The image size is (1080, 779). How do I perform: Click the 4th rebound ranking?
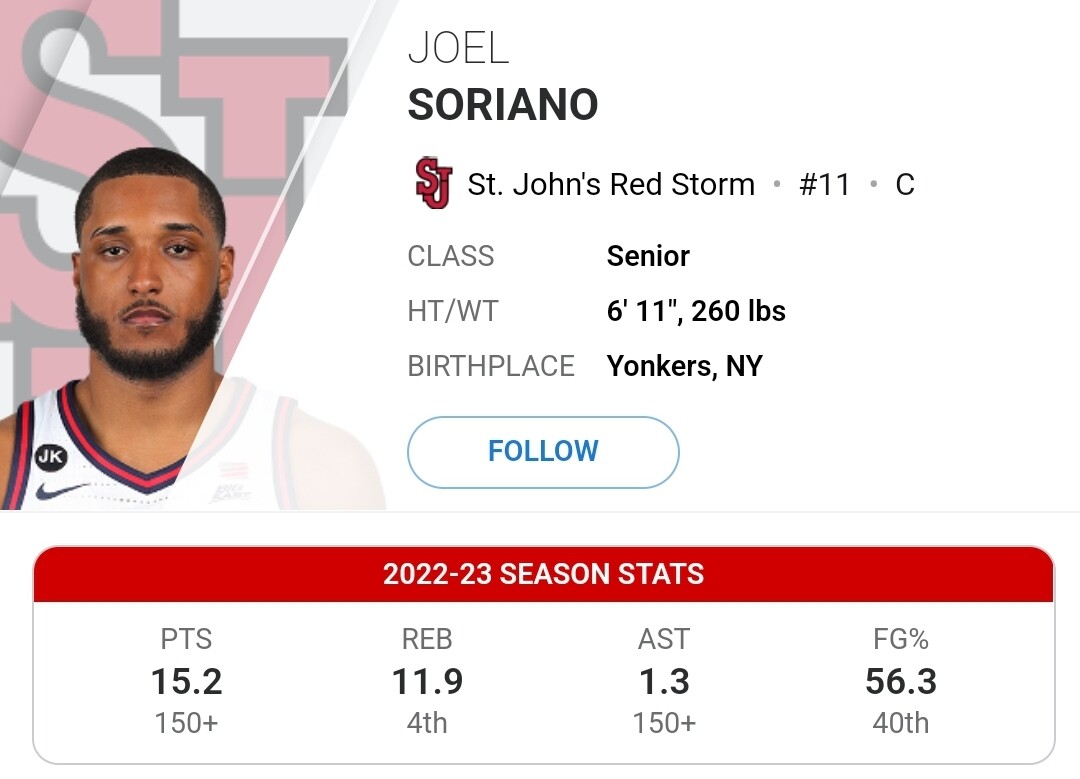click(x=427, y=723)
